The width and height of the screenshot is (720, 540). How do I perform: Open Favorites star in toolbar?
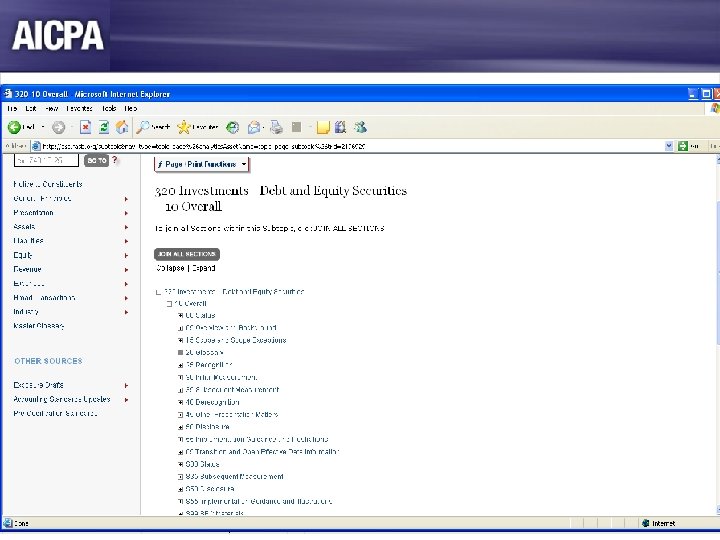(184, 127)
